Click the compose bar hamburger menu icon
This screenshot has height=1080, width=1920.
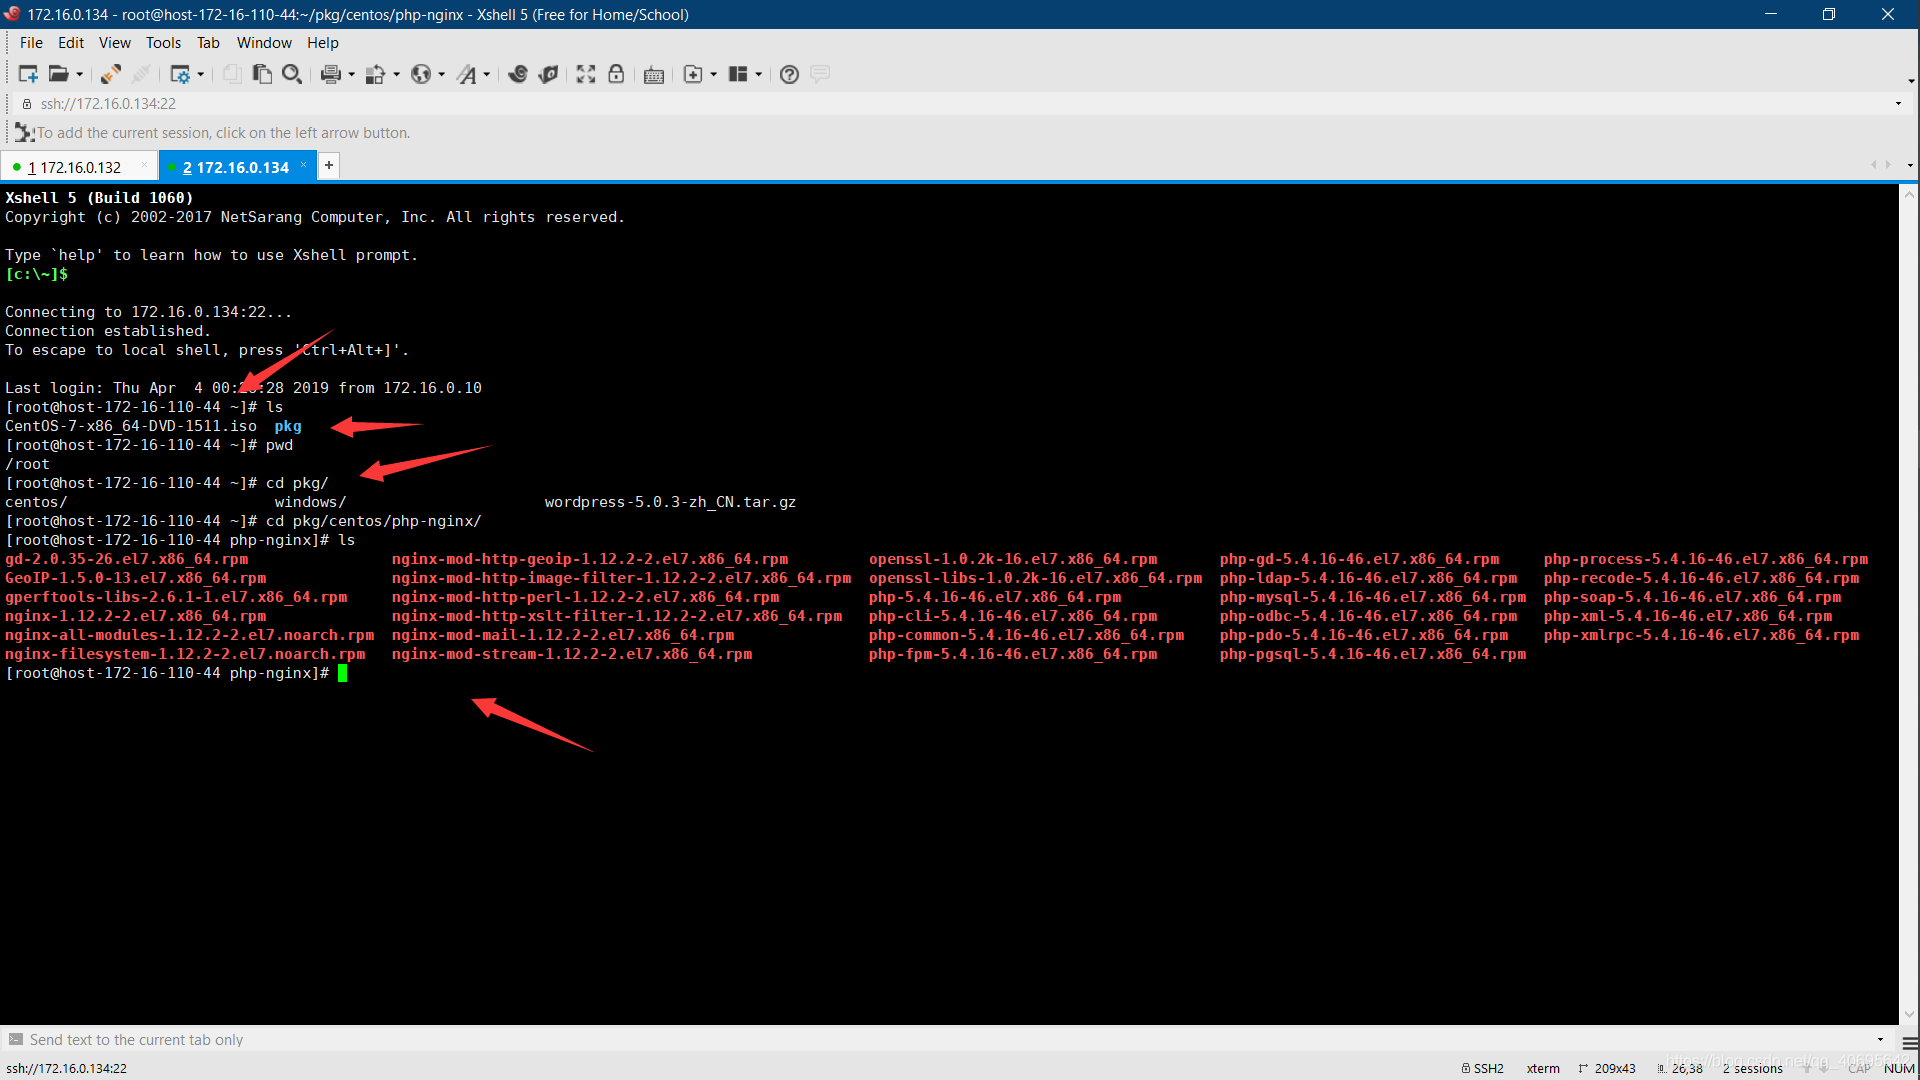(1909, 1042)
